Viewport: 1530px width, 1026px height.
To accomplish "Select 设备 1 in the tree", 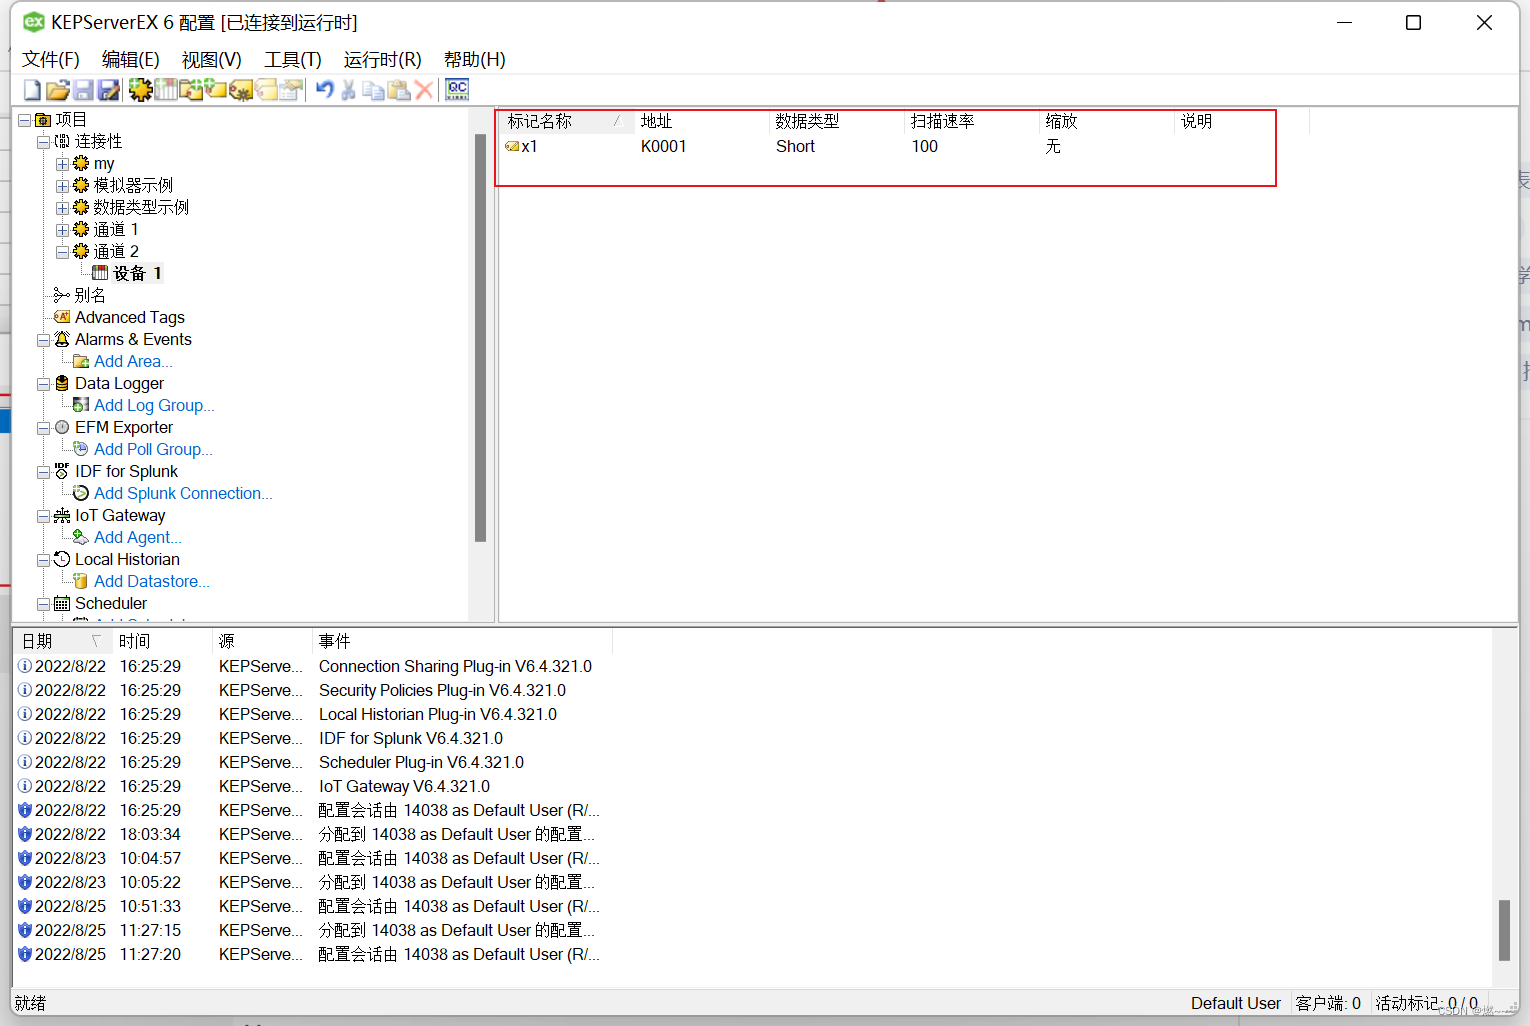I will [137, 273].
